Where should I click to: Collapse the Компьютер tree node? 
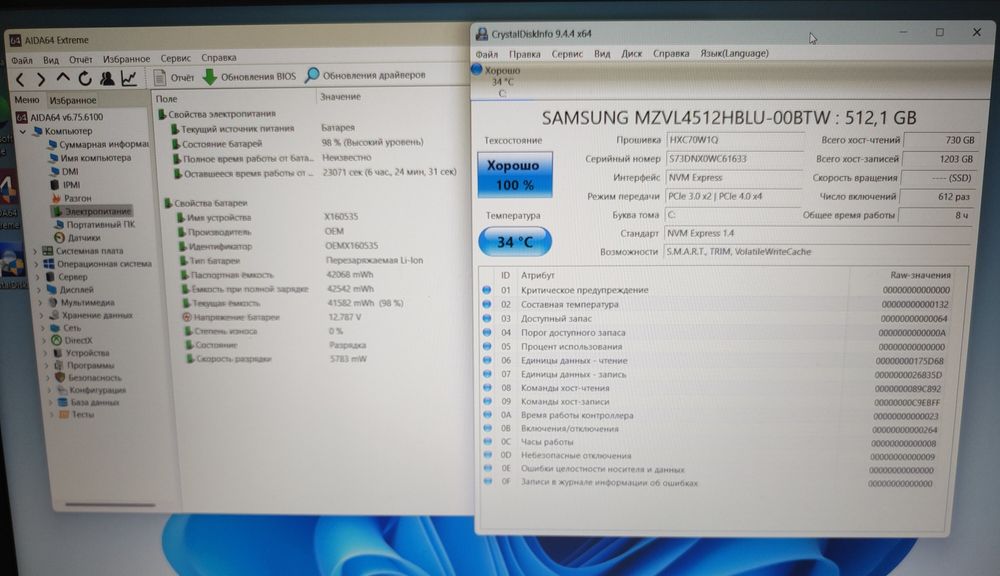pyautogui.click(x=23, y=131)
